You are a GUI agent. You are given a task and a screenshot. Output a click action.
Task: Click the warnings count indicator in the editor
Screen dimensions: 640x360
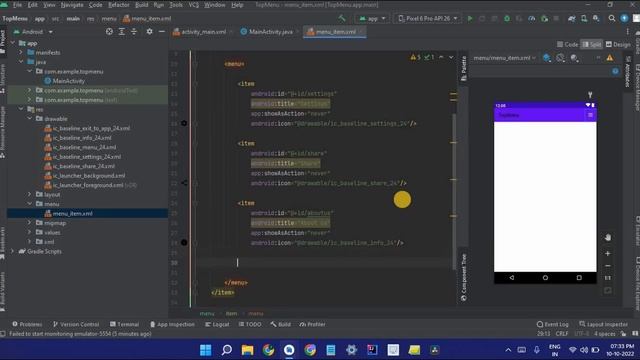click(416, 58)
